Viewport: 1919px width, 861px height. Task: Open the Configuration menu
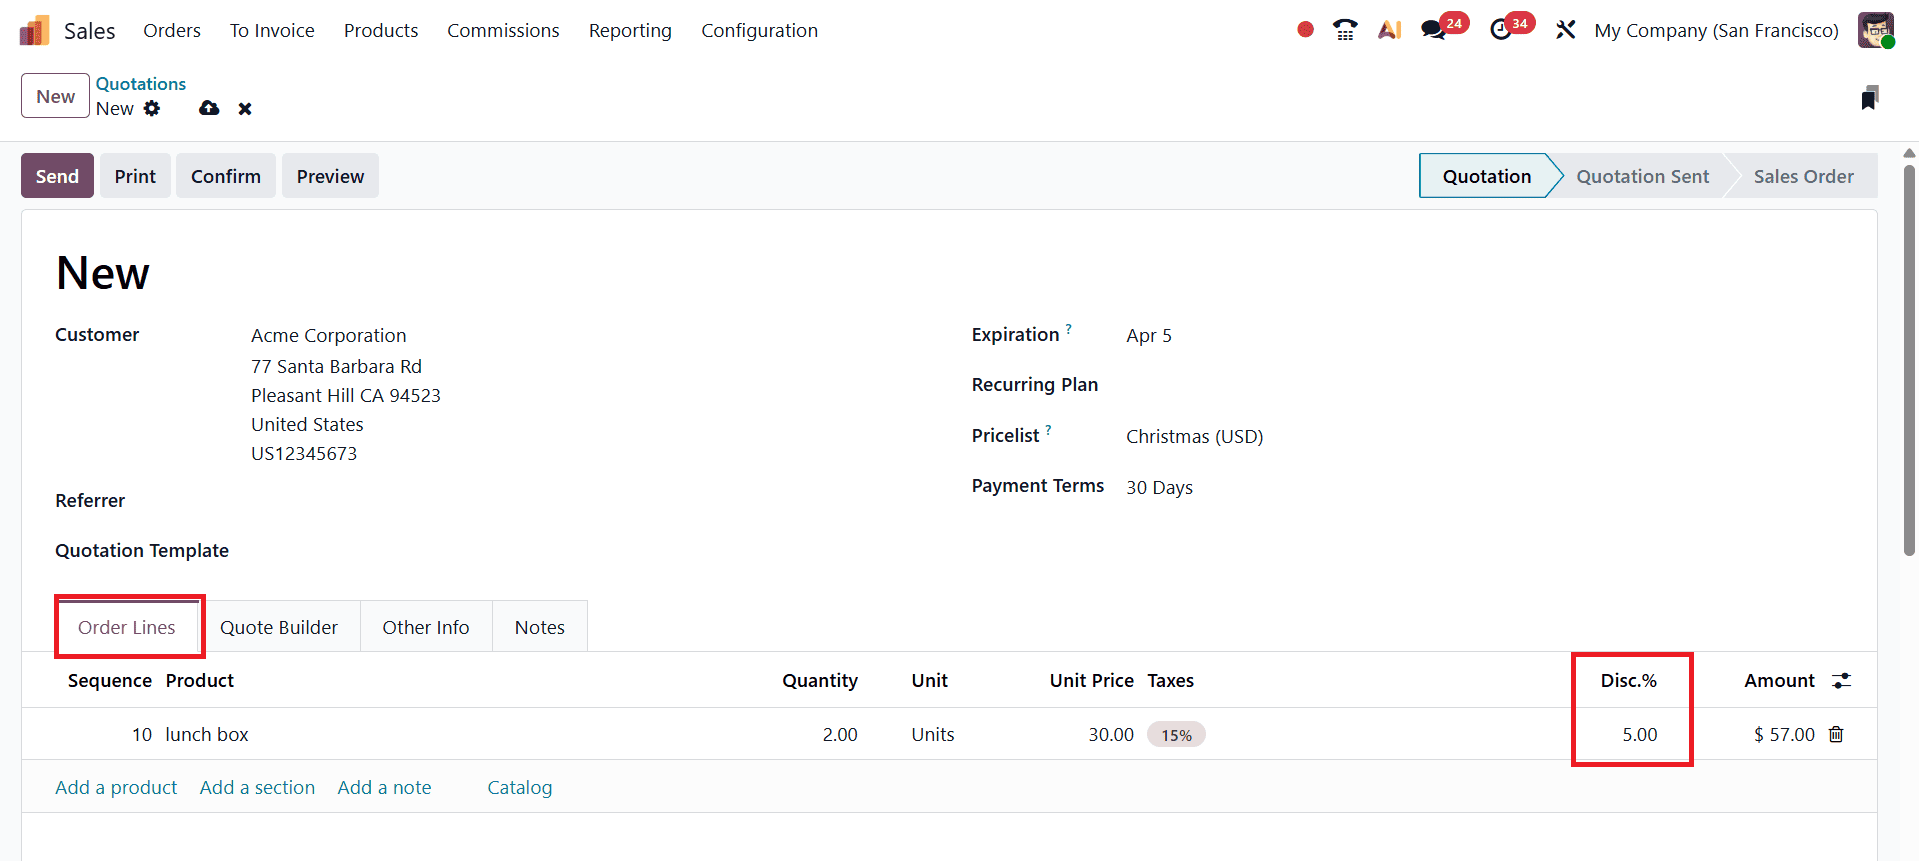click(x=759, y=30)
